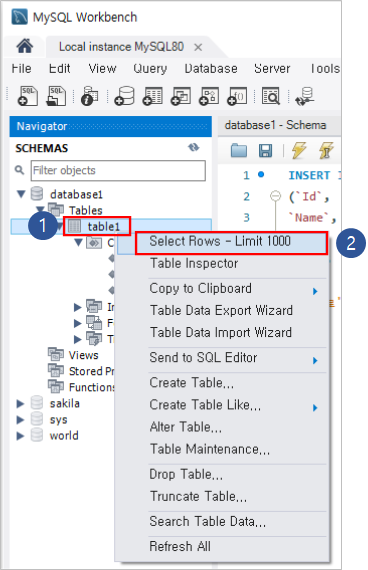
Task: Expand the world schema
Action: point(20,435)
